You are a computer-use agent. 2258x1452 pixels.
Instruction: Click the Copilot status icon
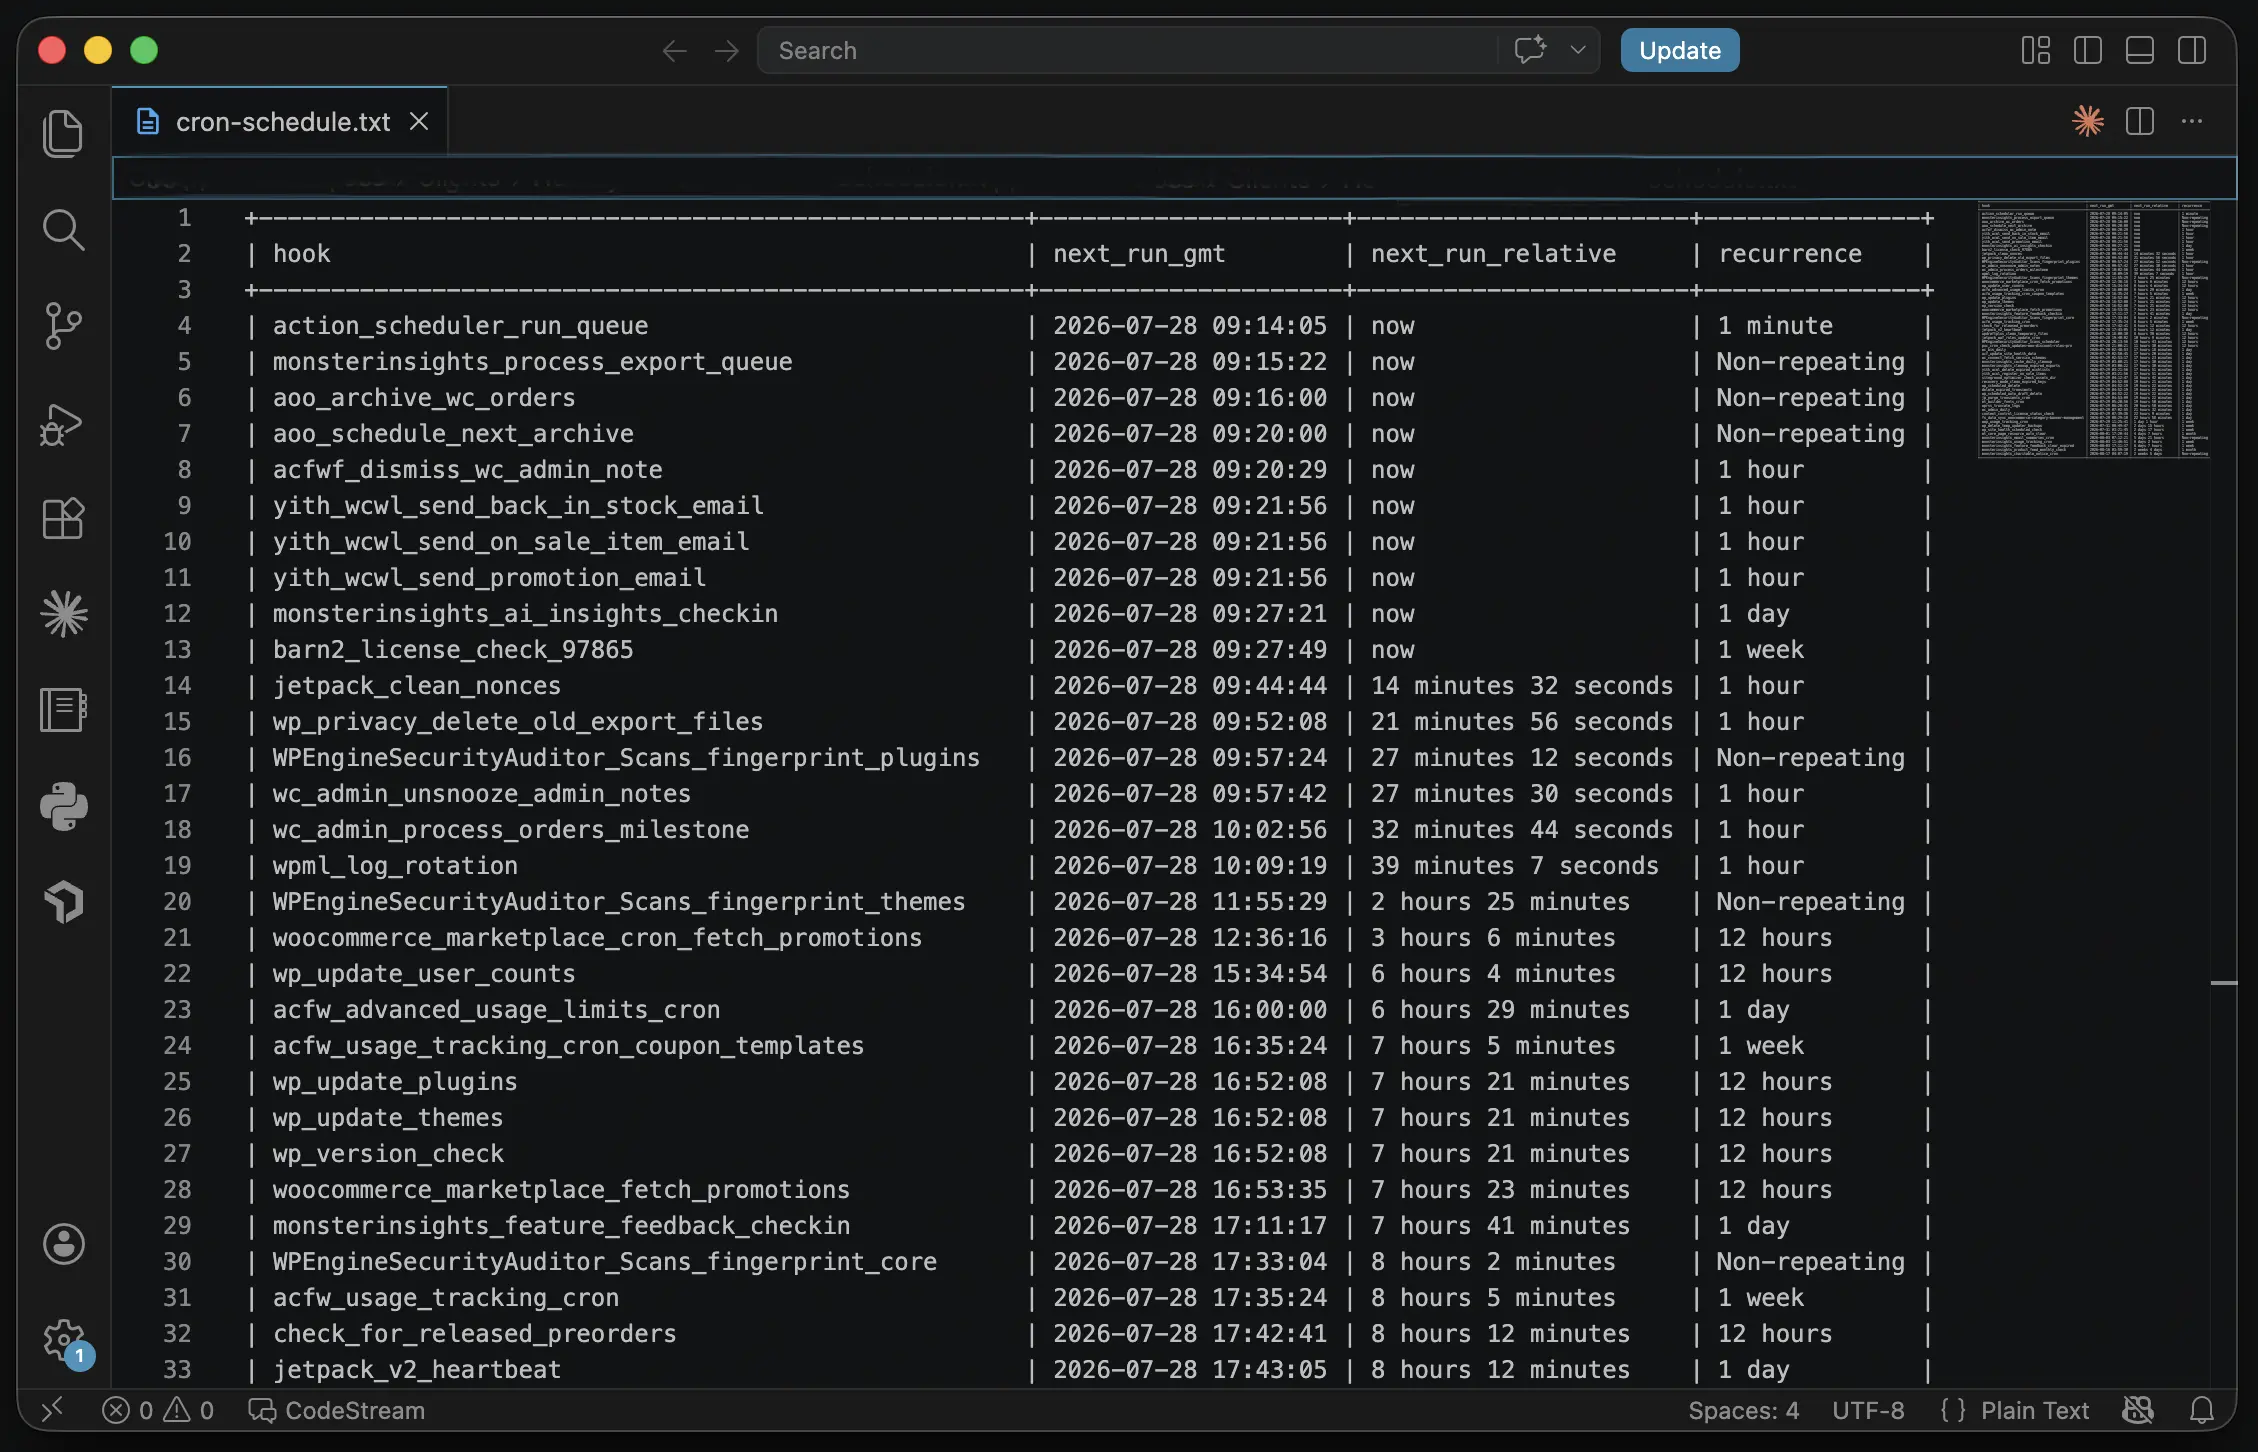pyautogui.click(x=2138, y=1410)
